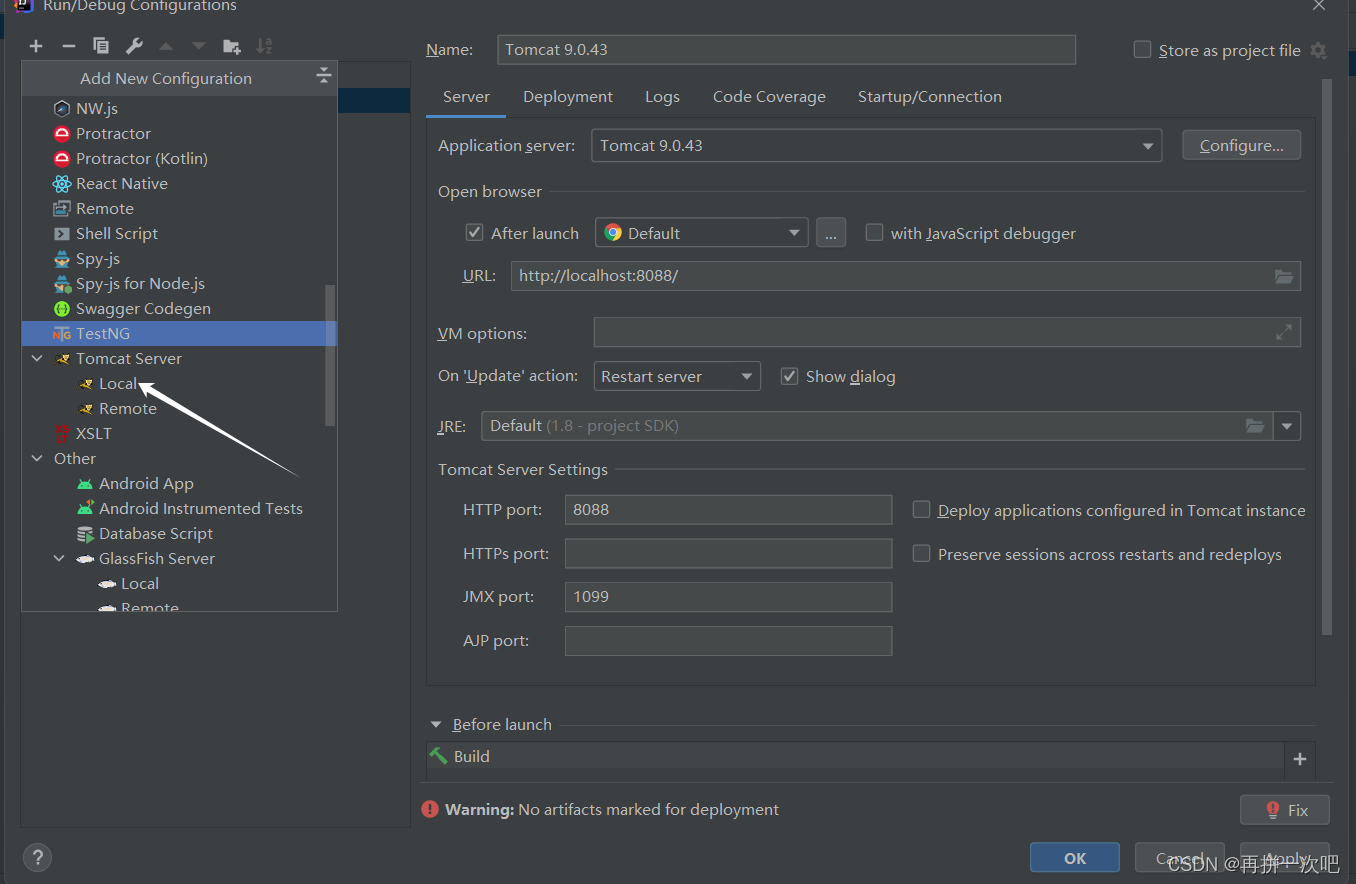Open Store as project file gear settings
This screenshot has height=884, width=1356.
pos(1319,50)
